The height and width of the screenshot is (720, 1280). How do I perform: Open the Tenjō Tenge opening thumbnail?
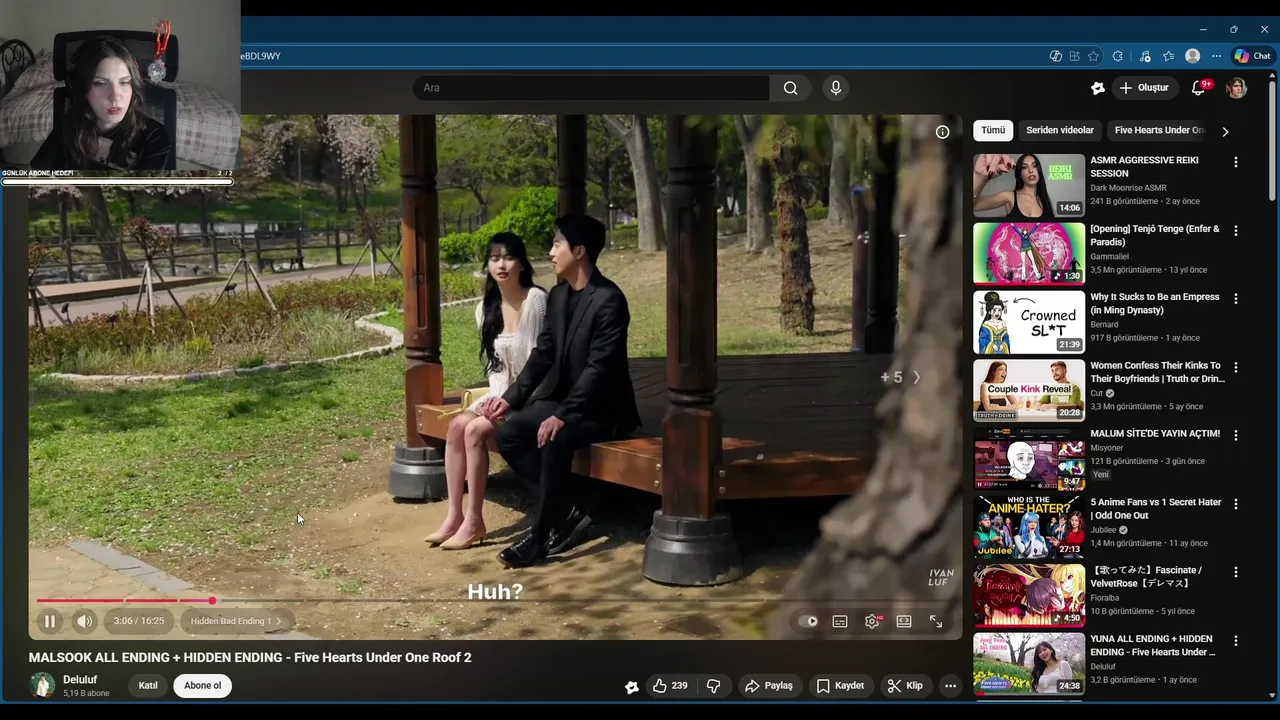click(1029, 253)
